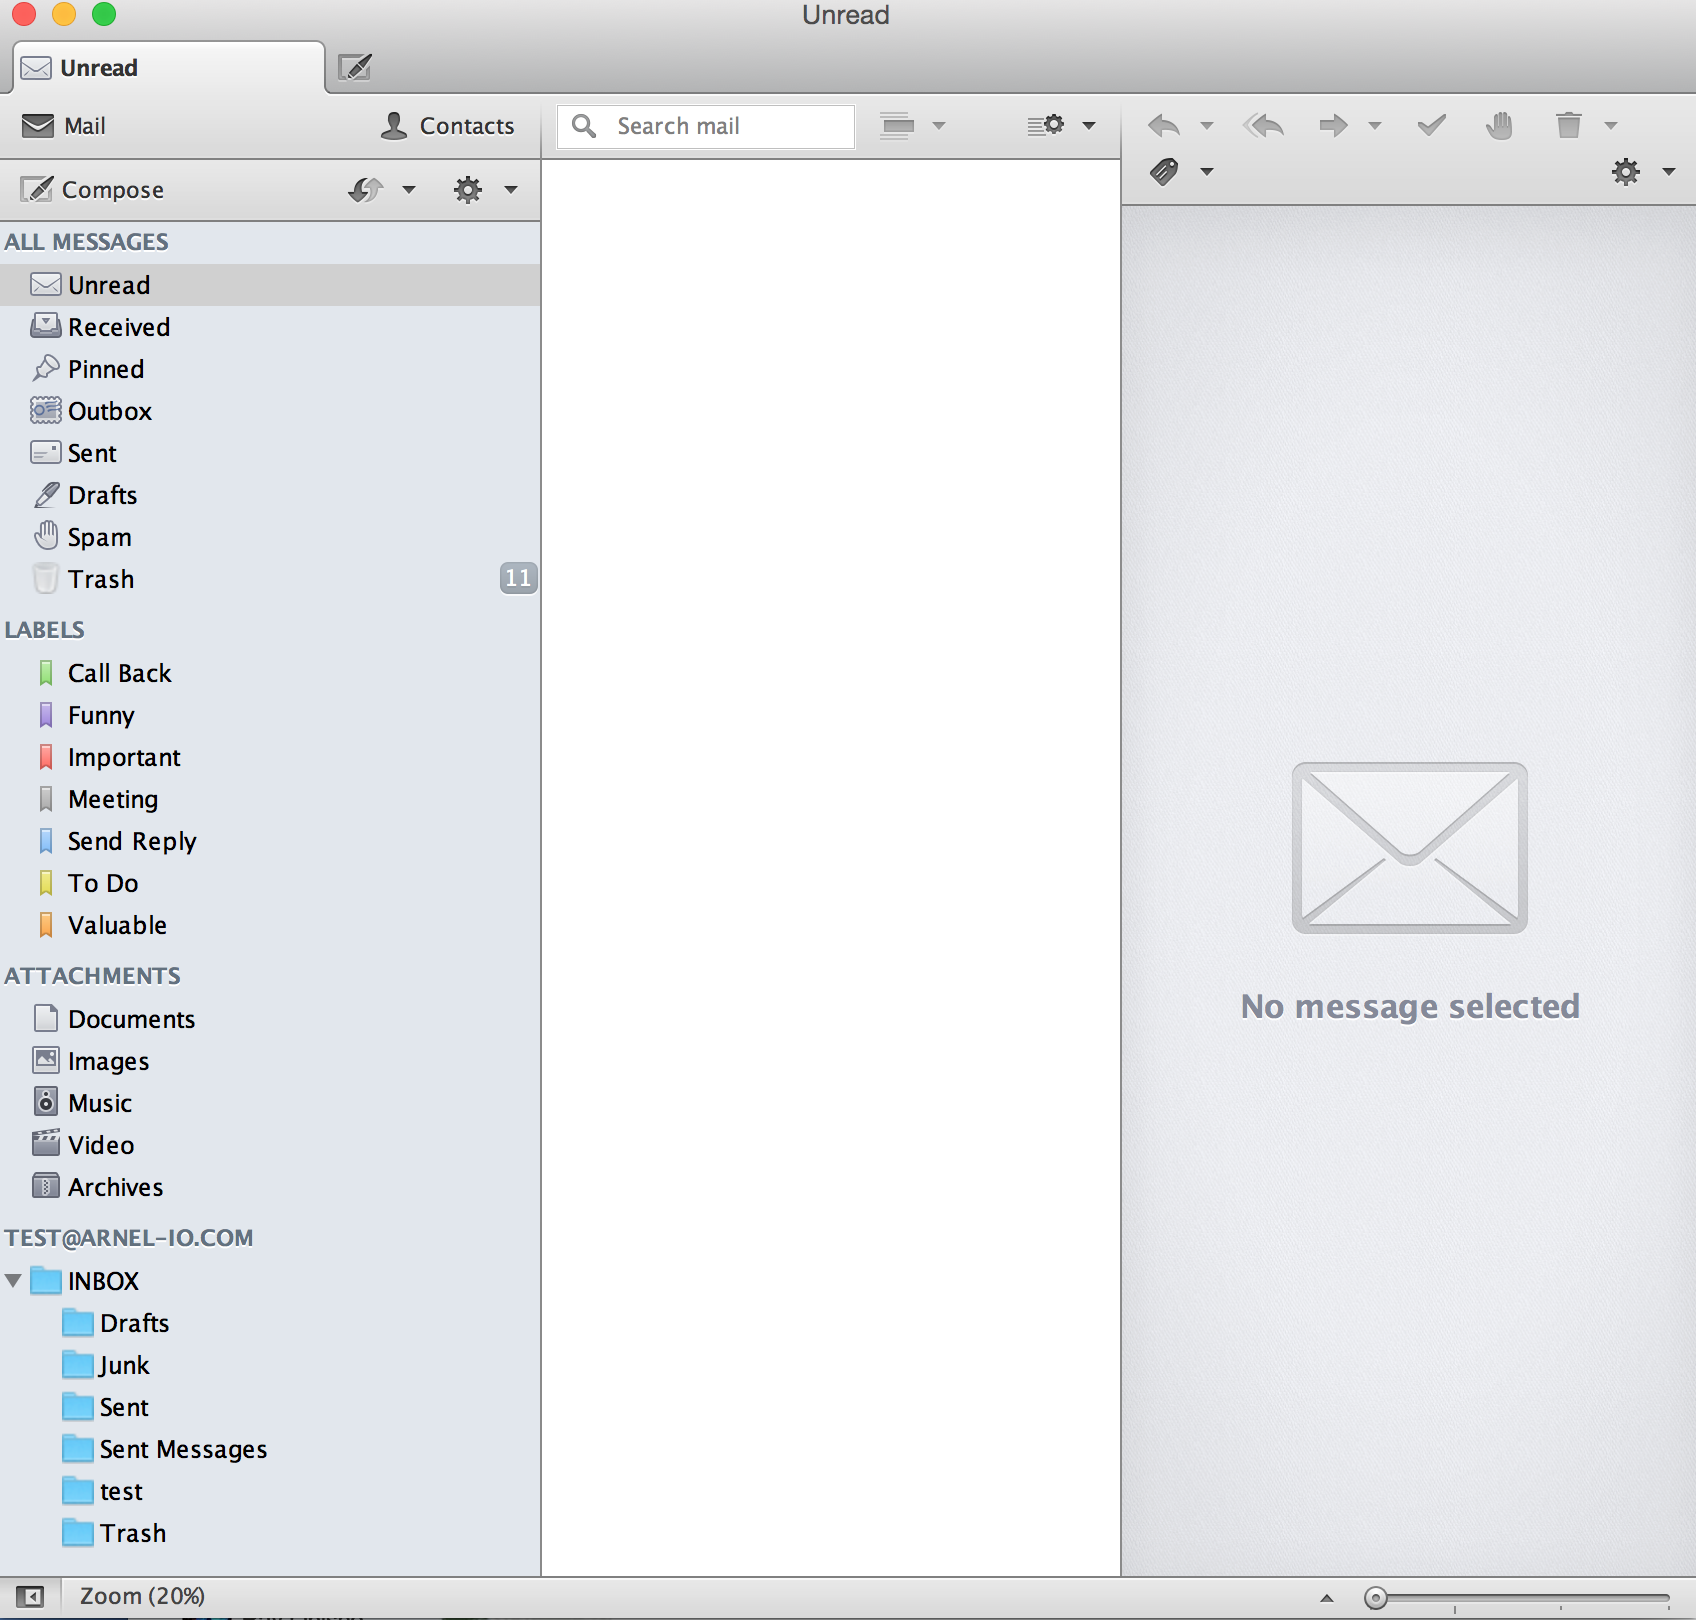Image resolution: width=1696 pixels, height=1620 pixels.
Task: Mark as spam with hand icon
Action: [1499, 125]
